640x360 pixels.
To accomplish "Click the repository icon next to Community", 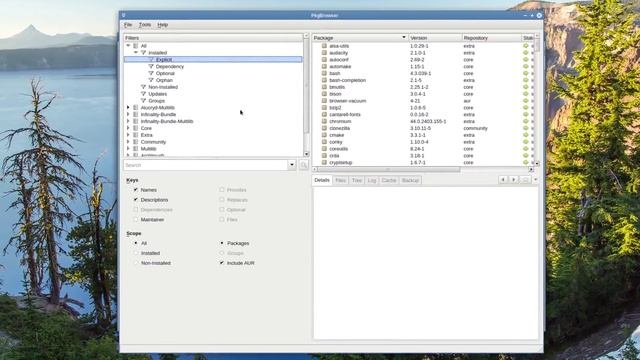I will click(x=136, y=142).
